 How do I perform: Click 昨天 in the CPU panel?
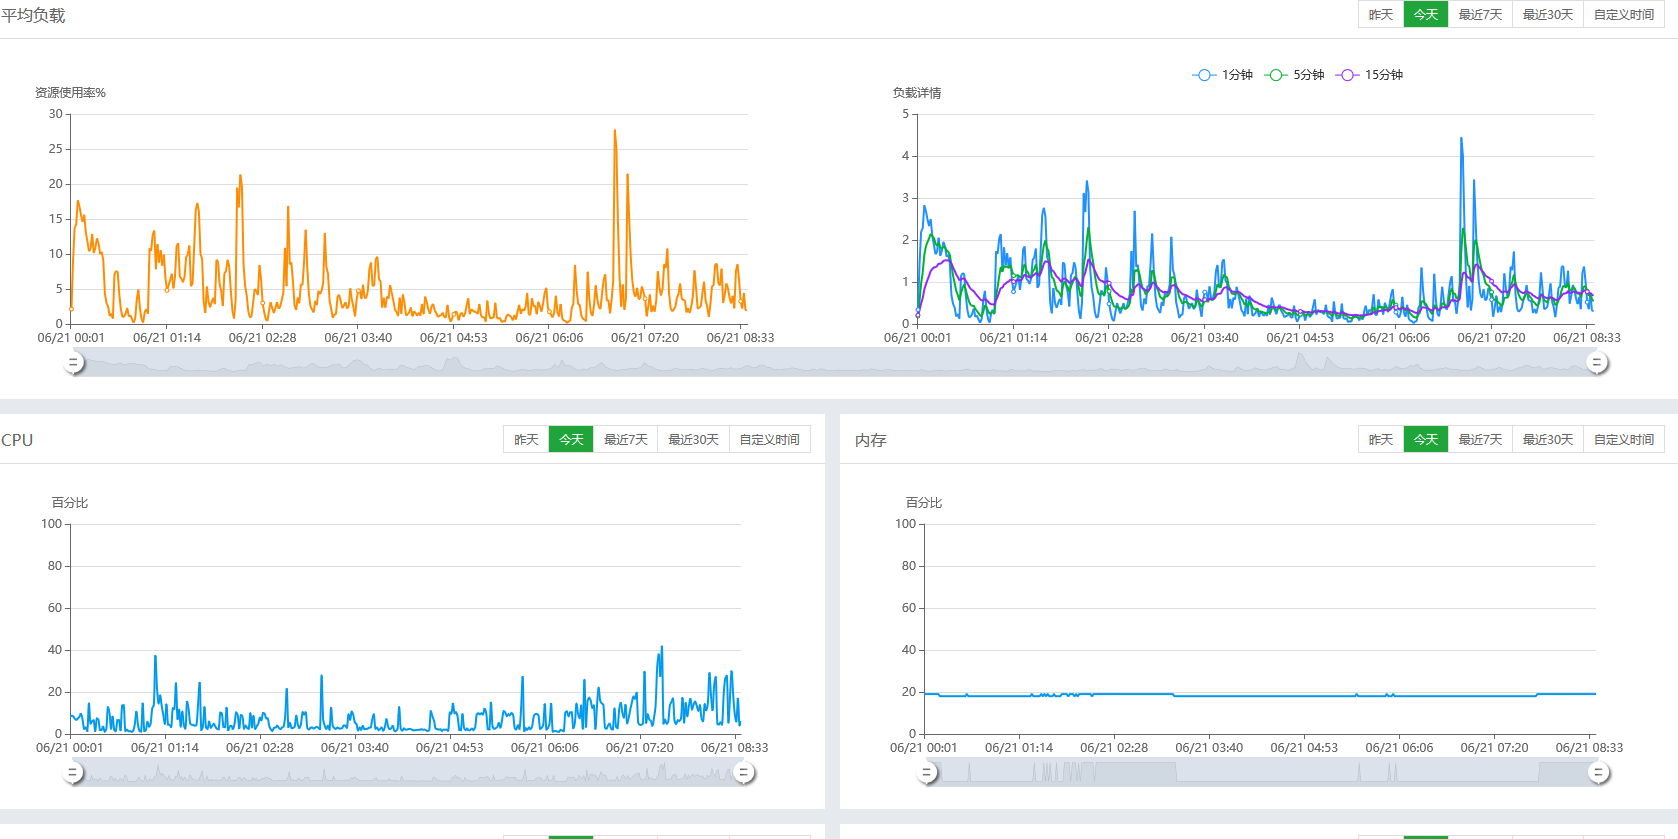(x=526, y=440)
